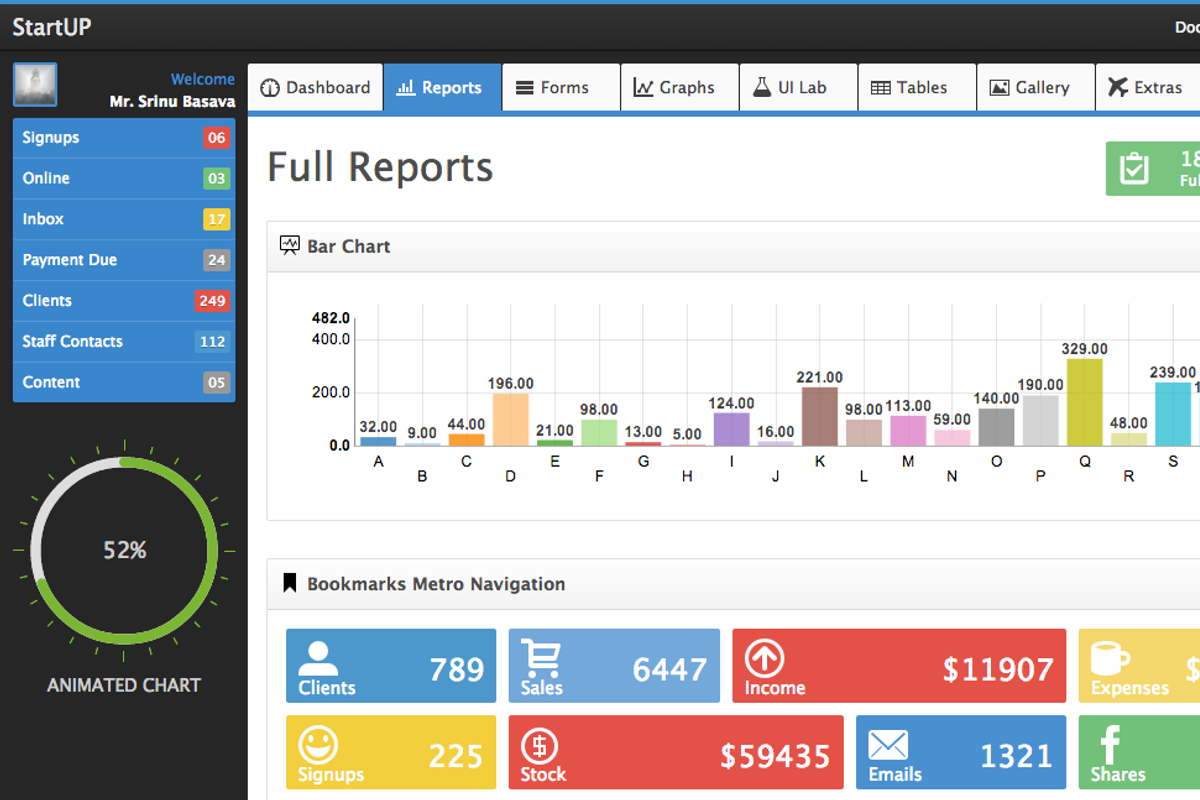Open Inbox in the sidebar
The width and height of the screenshot is (1200, 800).
click(124, 219)
